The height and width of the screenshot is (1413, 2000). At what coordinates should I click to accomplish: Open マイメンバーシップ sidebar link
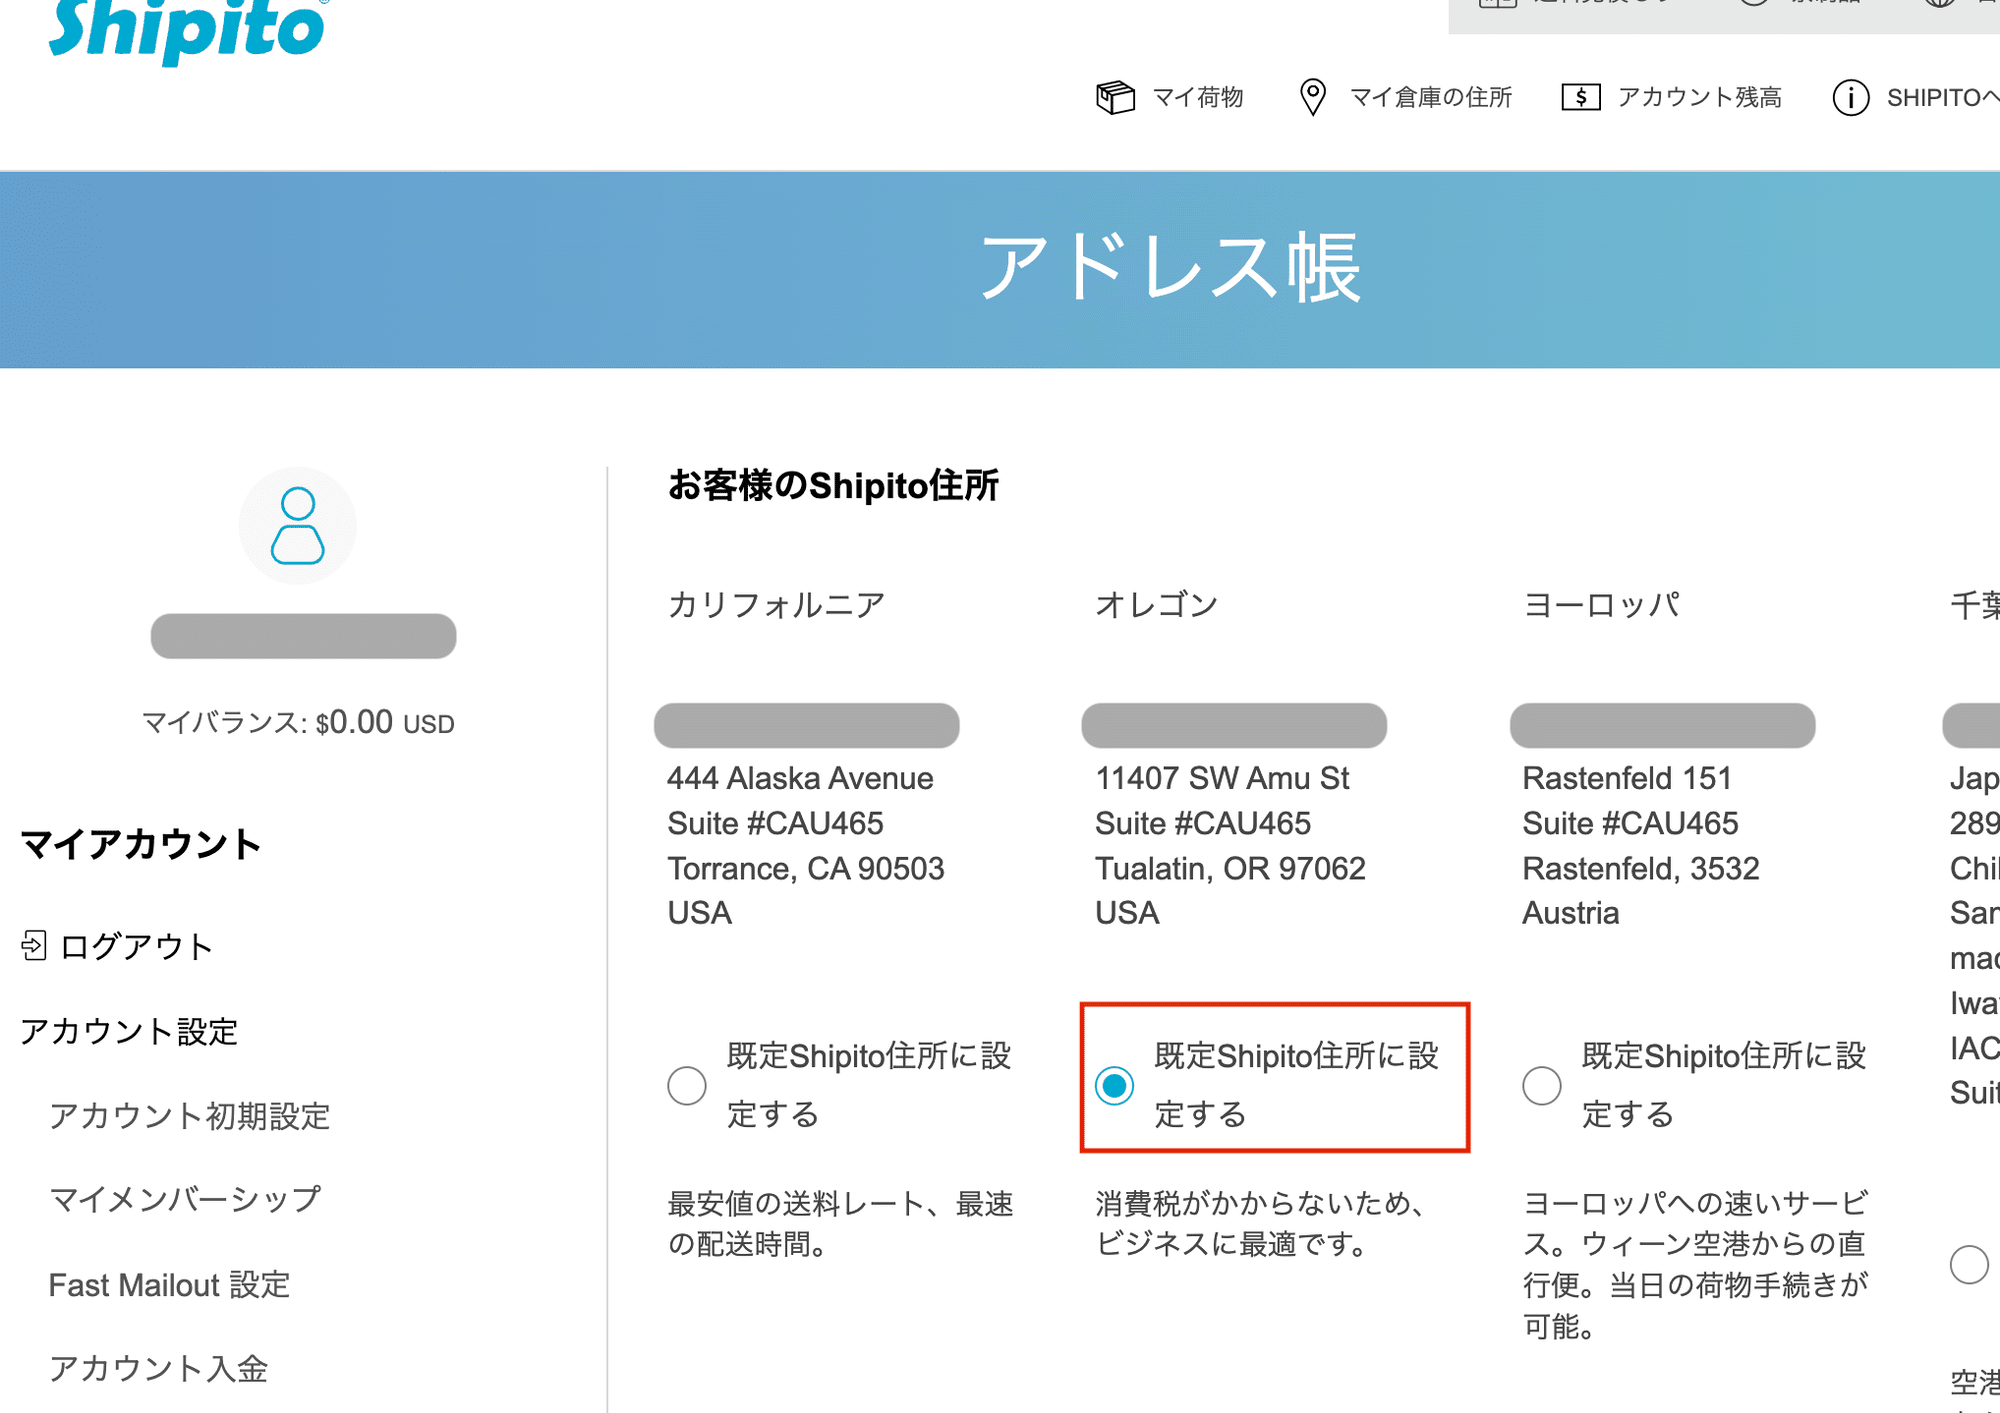[x=185, y=1199]
